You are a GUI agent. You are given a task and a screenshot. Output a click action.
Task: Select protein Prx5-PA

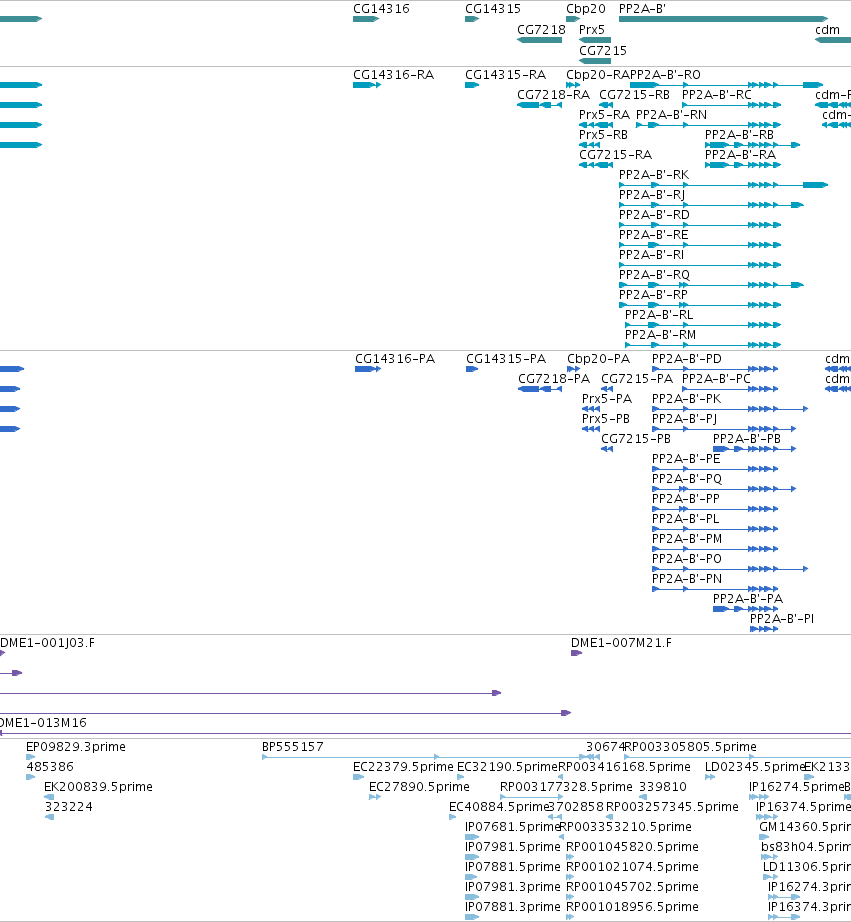click(x=607, y=399)
